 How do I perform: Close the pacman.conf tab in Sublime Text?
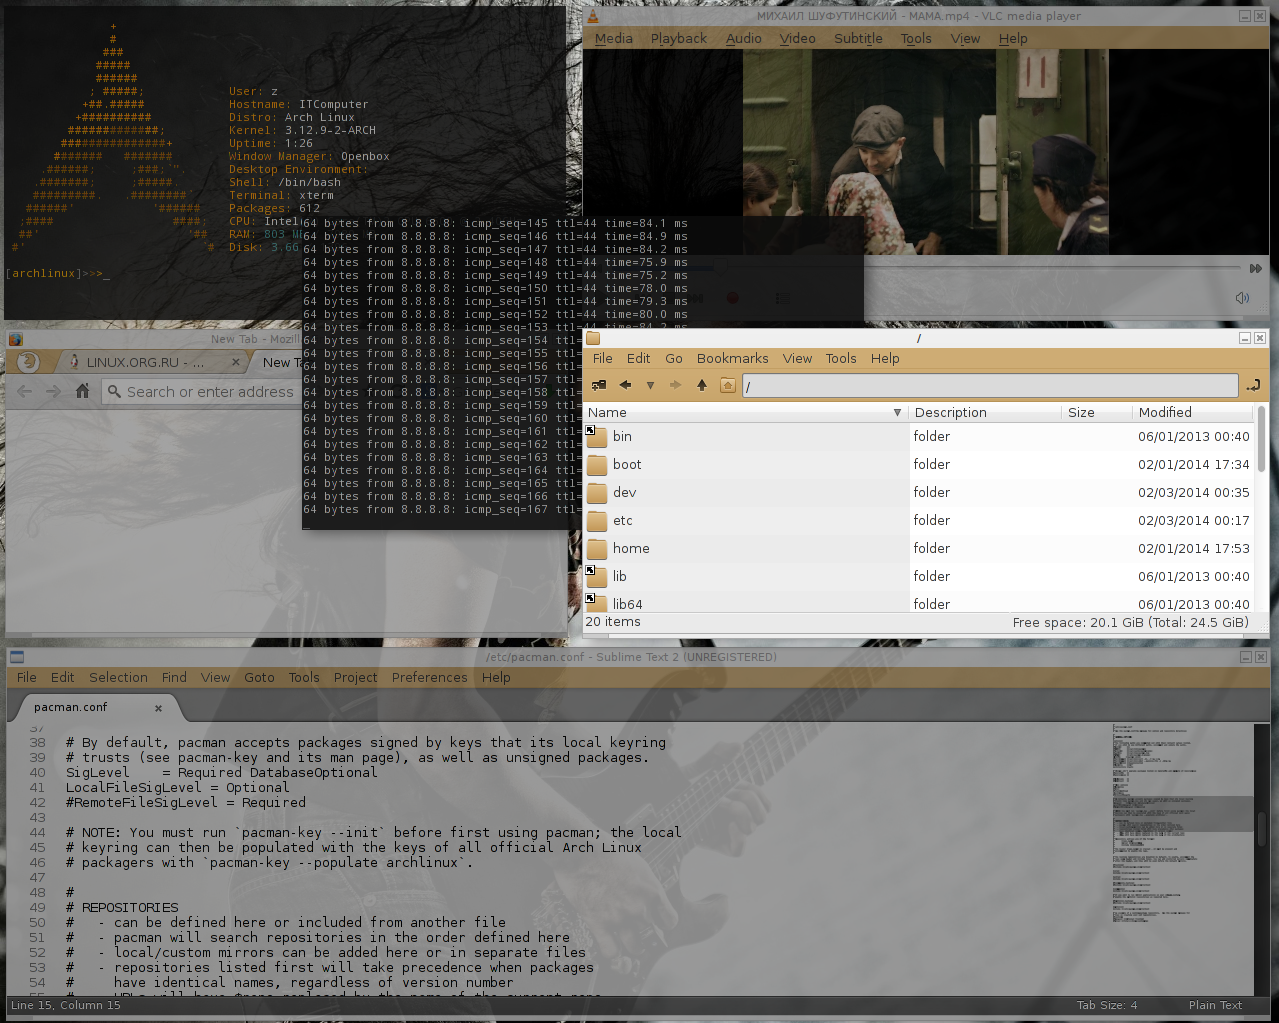click(x=158, y=708)
